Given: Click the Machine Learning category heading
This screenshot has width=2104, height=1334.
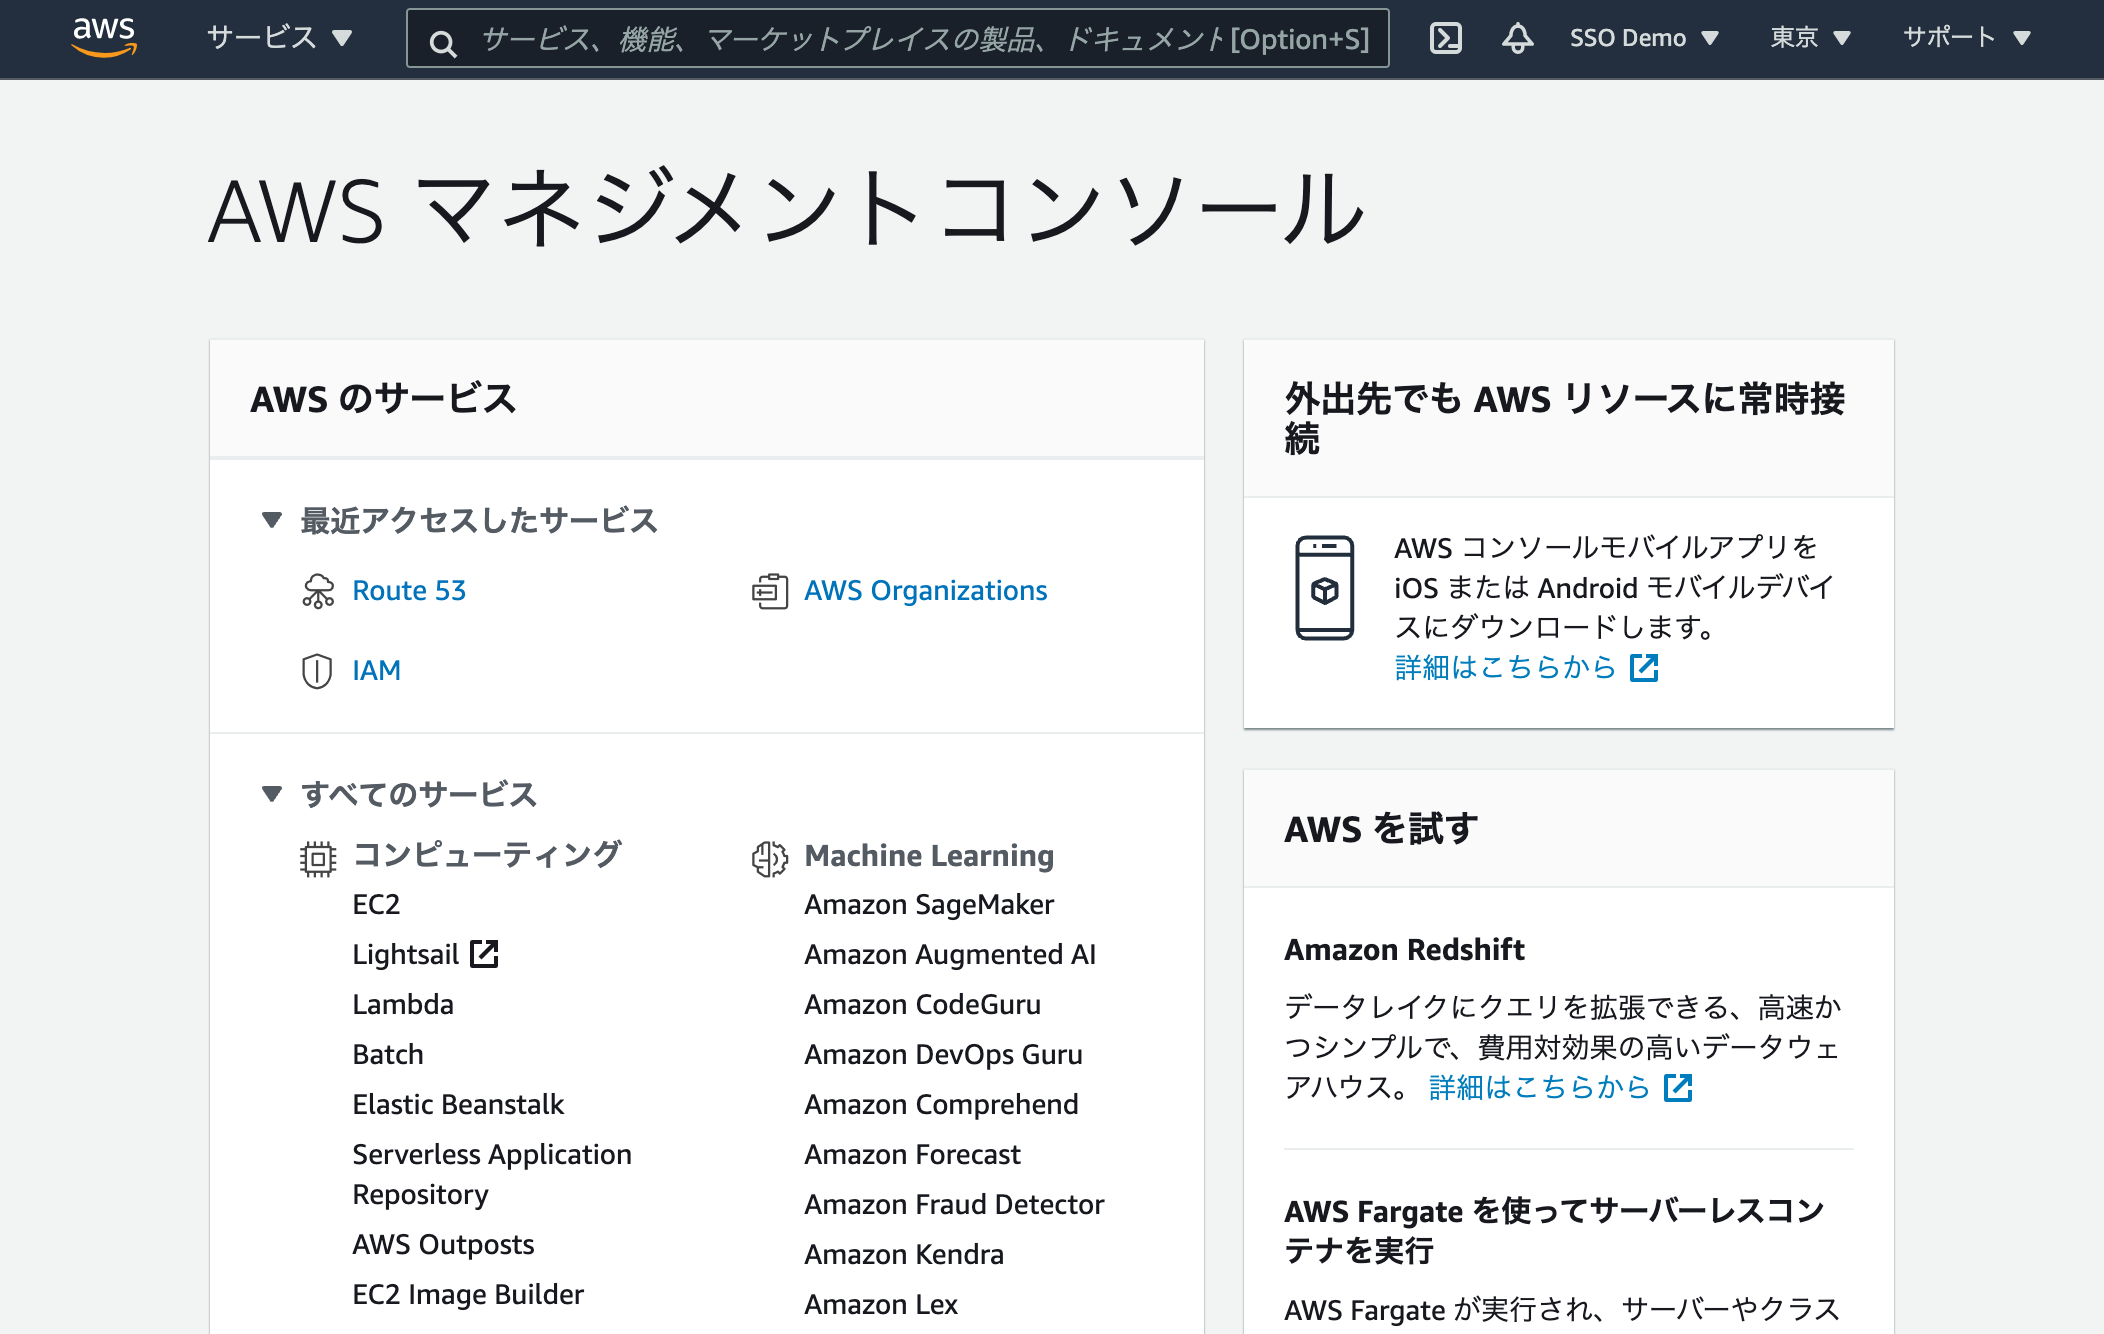Looking at the screenshot, I should click(929, 856).
